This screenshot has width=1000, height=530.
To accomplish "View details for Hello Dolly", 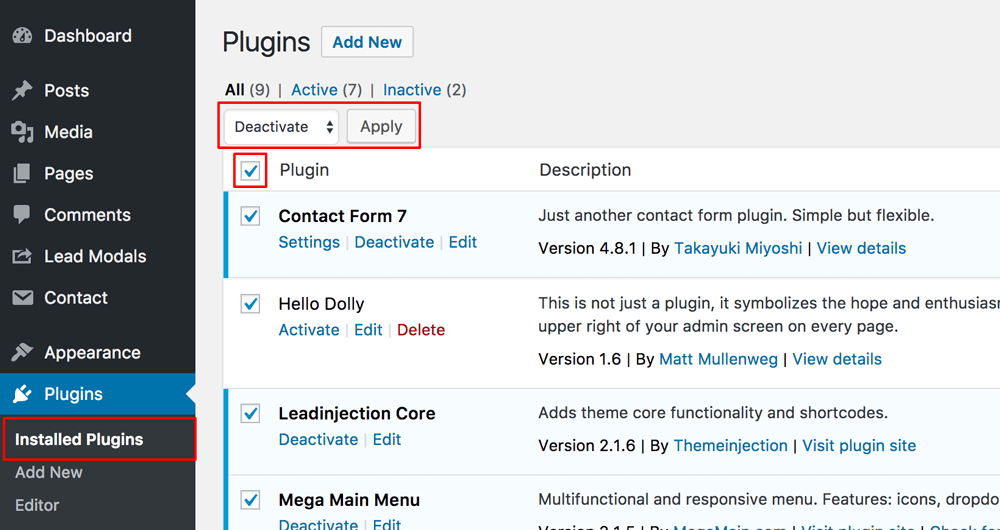I will point(837,359).
